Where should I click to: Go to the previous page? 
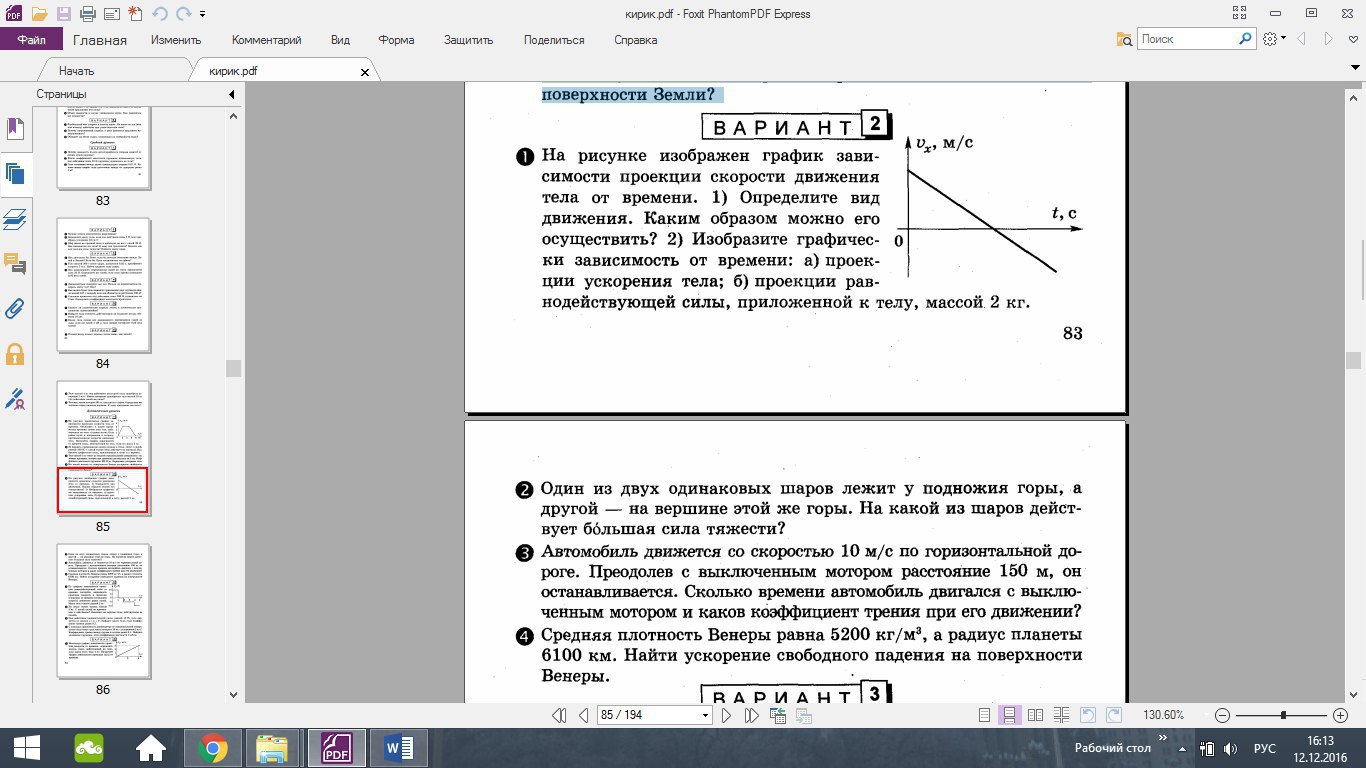click(583, 715)
